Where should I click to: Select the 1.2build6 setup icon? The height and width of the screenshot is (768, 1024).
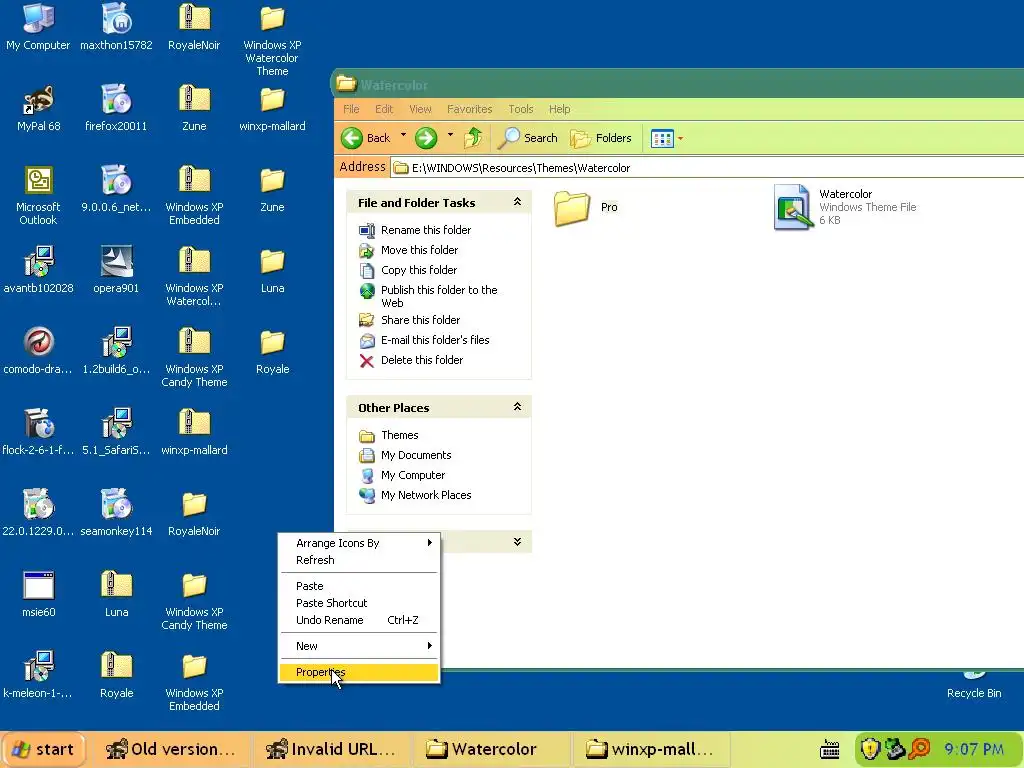116,351
